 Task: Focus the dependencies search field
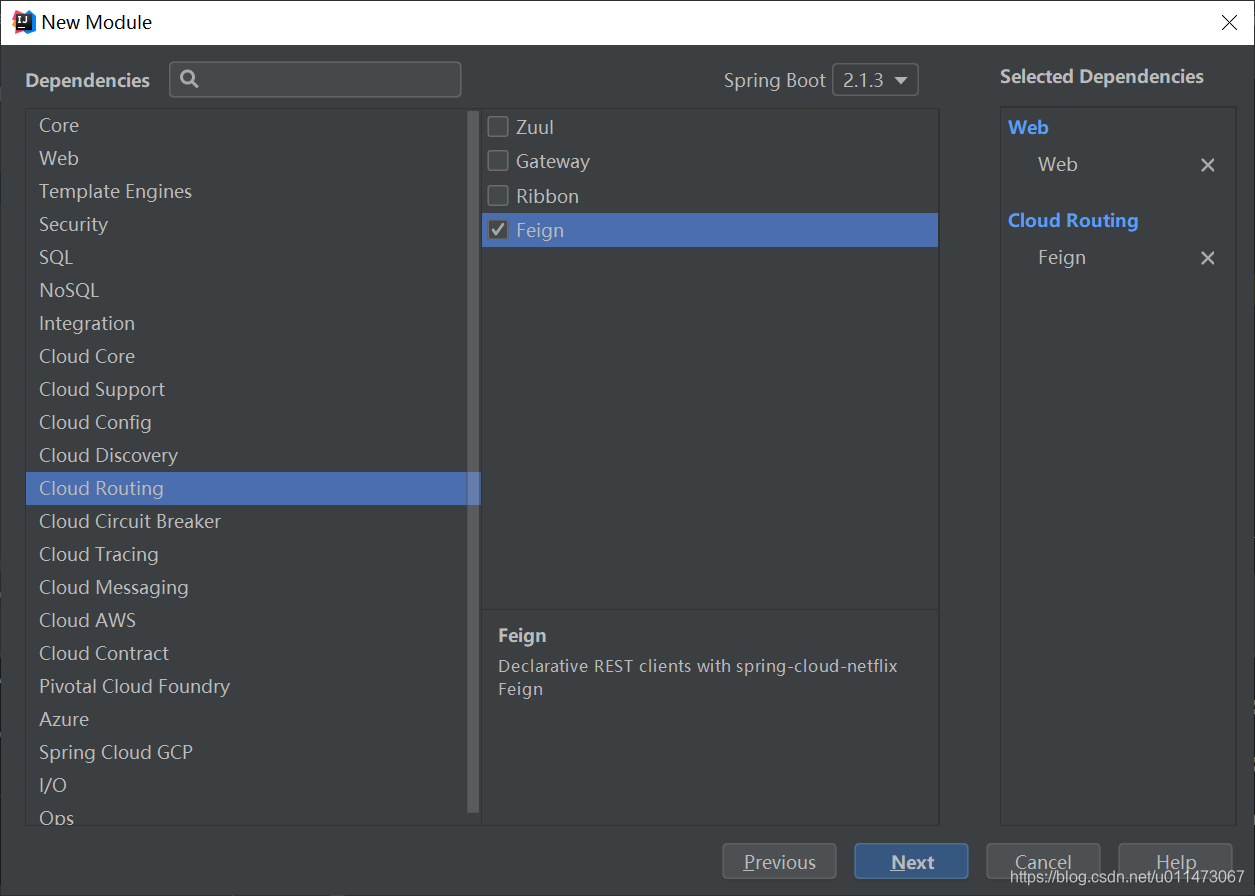point(315,79)
